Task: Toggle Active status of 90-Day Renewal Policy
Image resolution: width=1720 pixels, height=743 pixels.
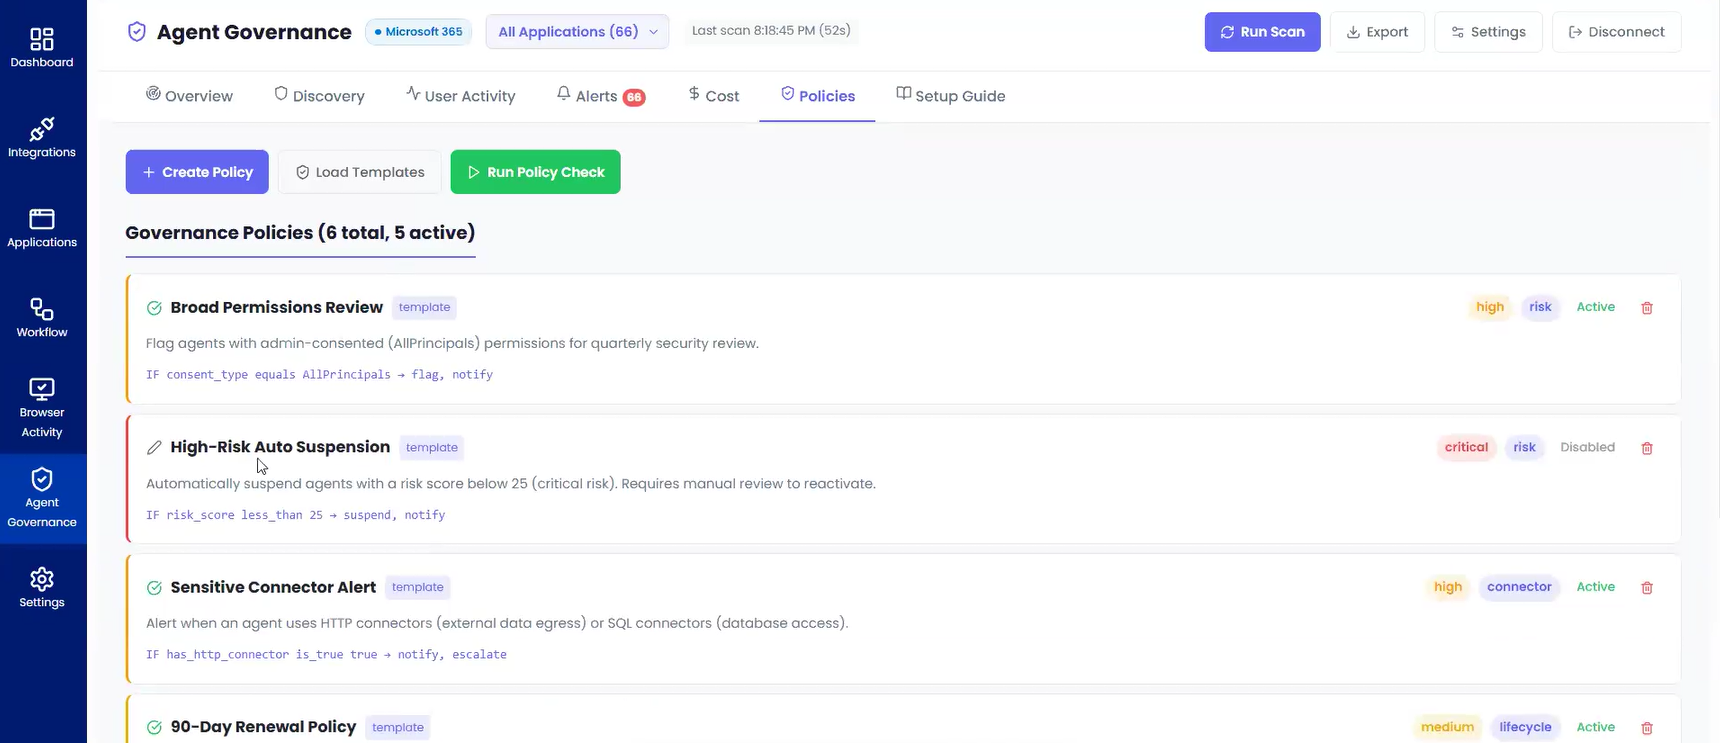Action: (x=1595, y=727)
